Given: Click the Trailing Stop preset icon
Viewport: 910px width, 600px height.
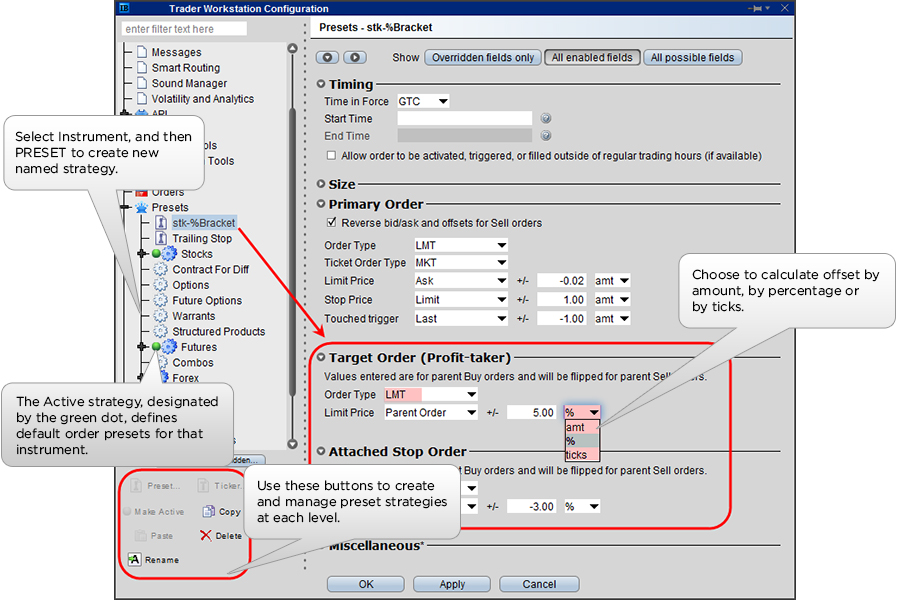Looking at the screenshot, I should click(162, 238).
